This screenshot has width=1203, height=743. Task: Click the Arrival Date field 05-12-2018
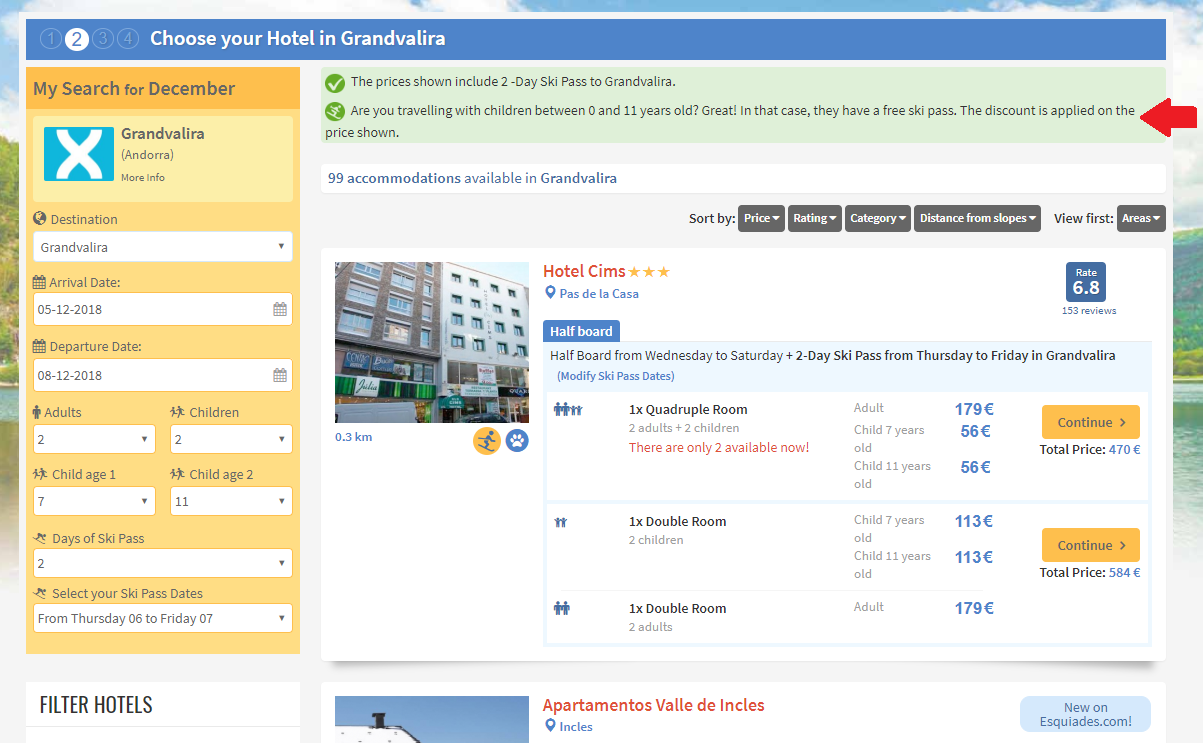[x=163, y=309]
